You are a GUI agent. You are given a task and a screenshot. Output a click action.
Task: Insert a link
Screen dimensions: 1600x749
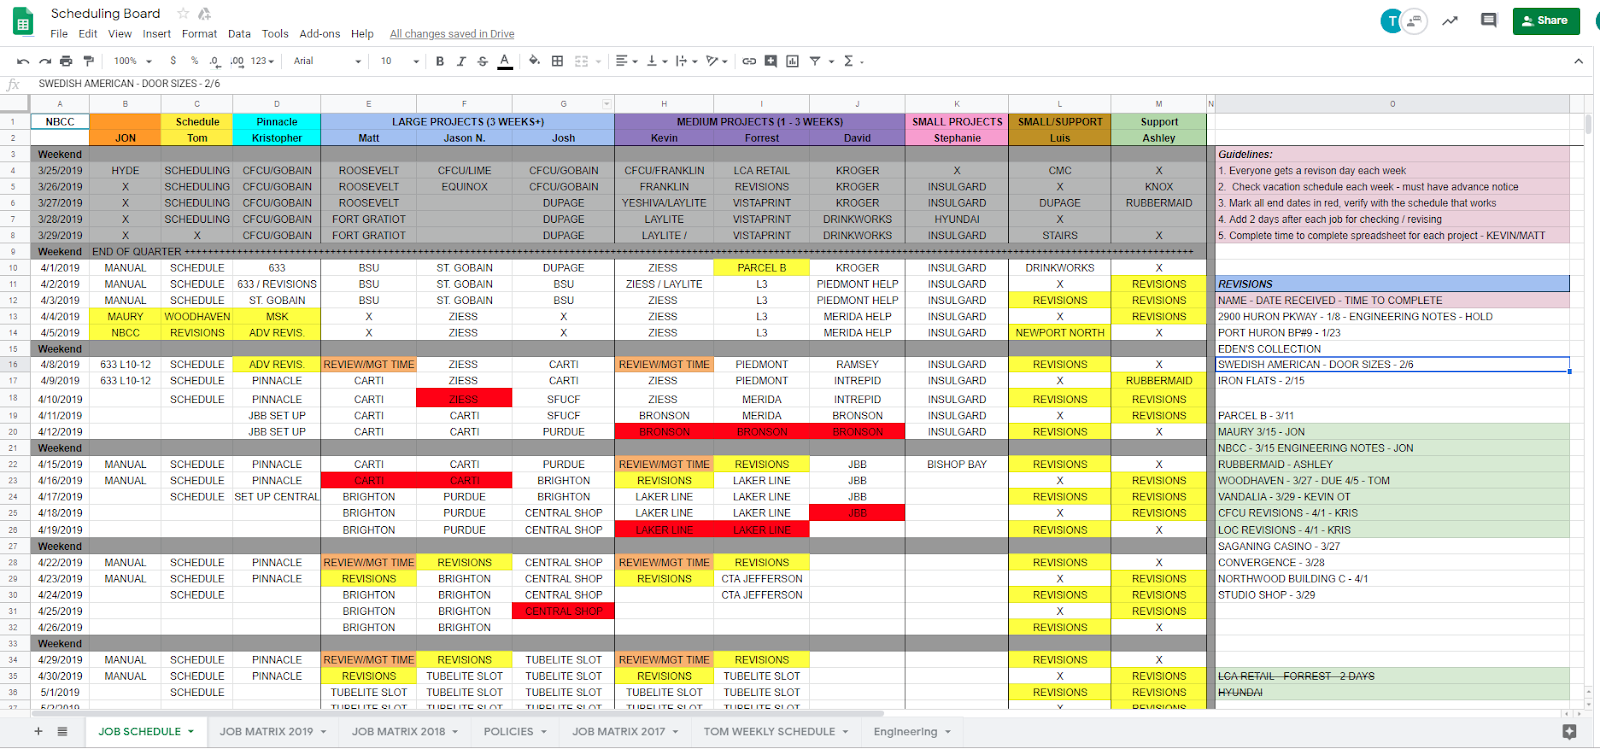point(749,61)
